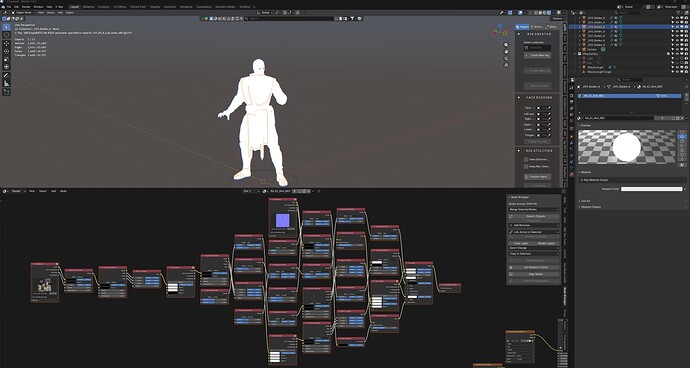690x368 pixels.
Task: Click the Detach Outputs button
Action: 534,216
